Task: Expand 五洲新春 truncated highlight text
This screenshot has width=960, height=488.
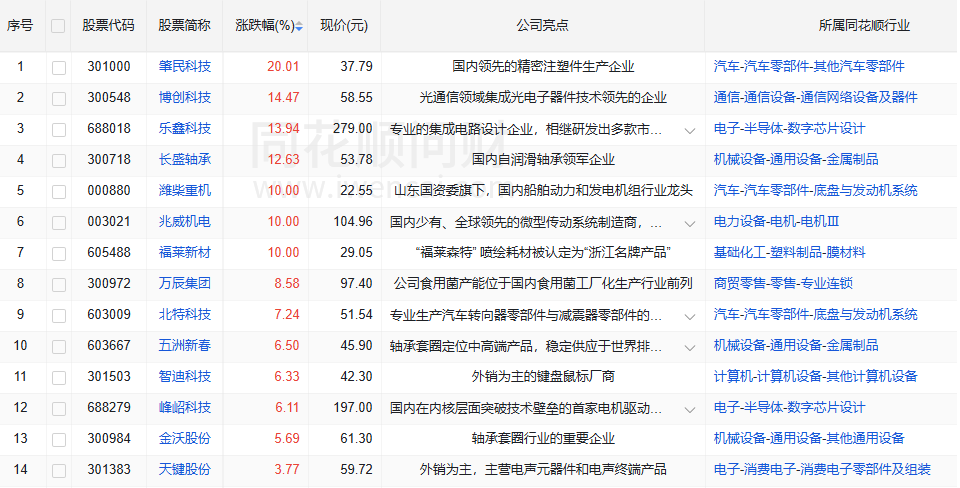Action: (689, 347)
